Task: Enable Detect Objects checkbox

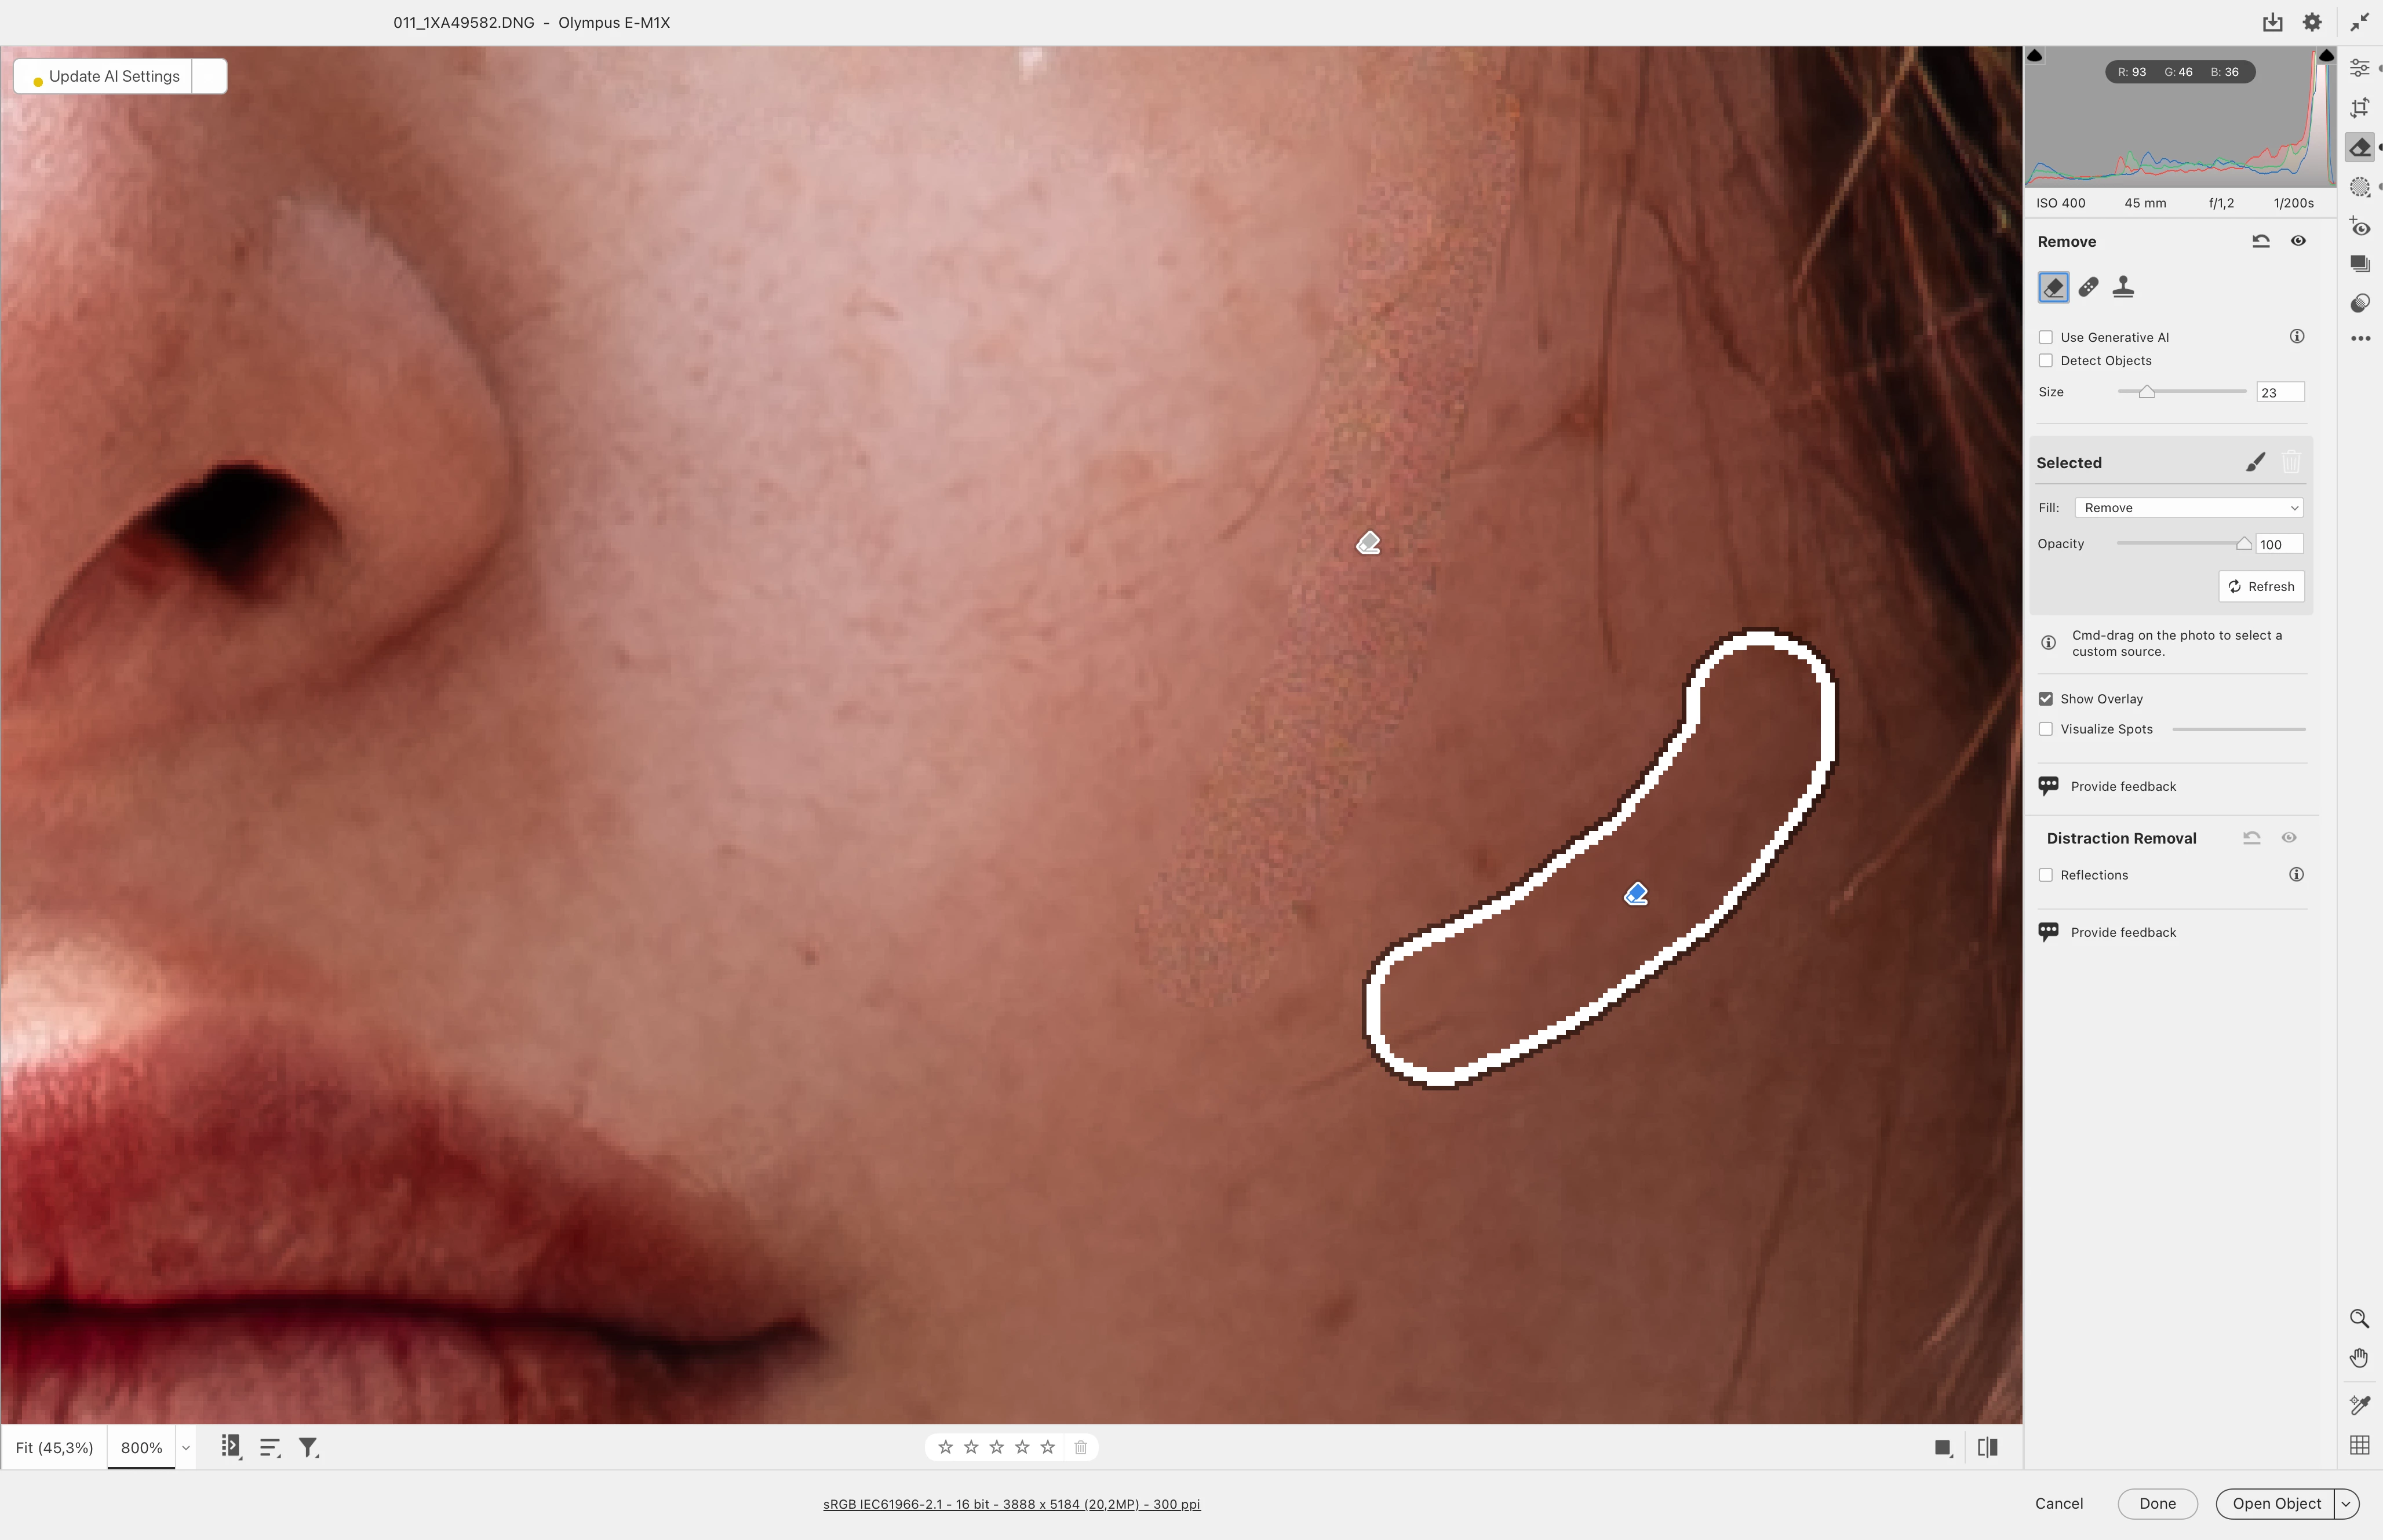Action: 2046,361
